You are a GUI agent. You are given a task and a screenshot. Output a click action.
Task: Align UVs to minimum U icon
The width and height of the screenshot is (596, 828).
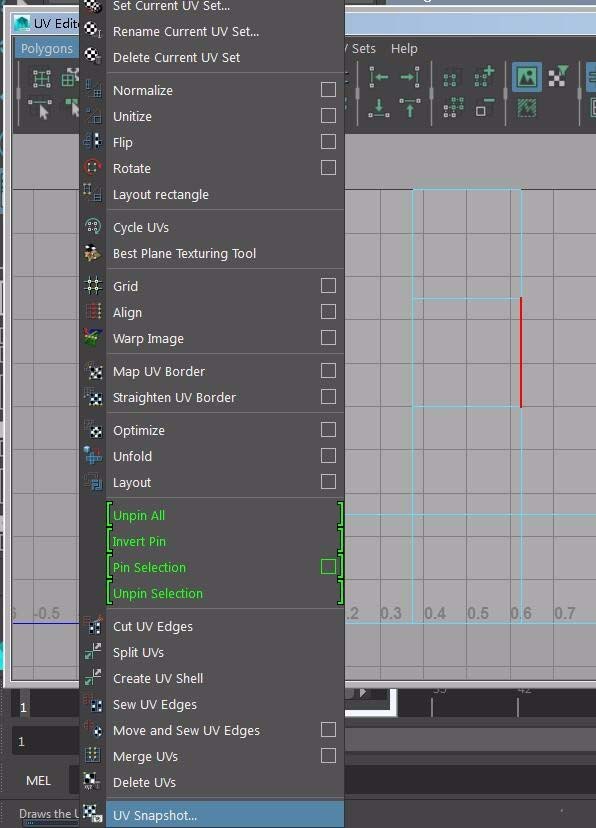[x=379, y=77]
